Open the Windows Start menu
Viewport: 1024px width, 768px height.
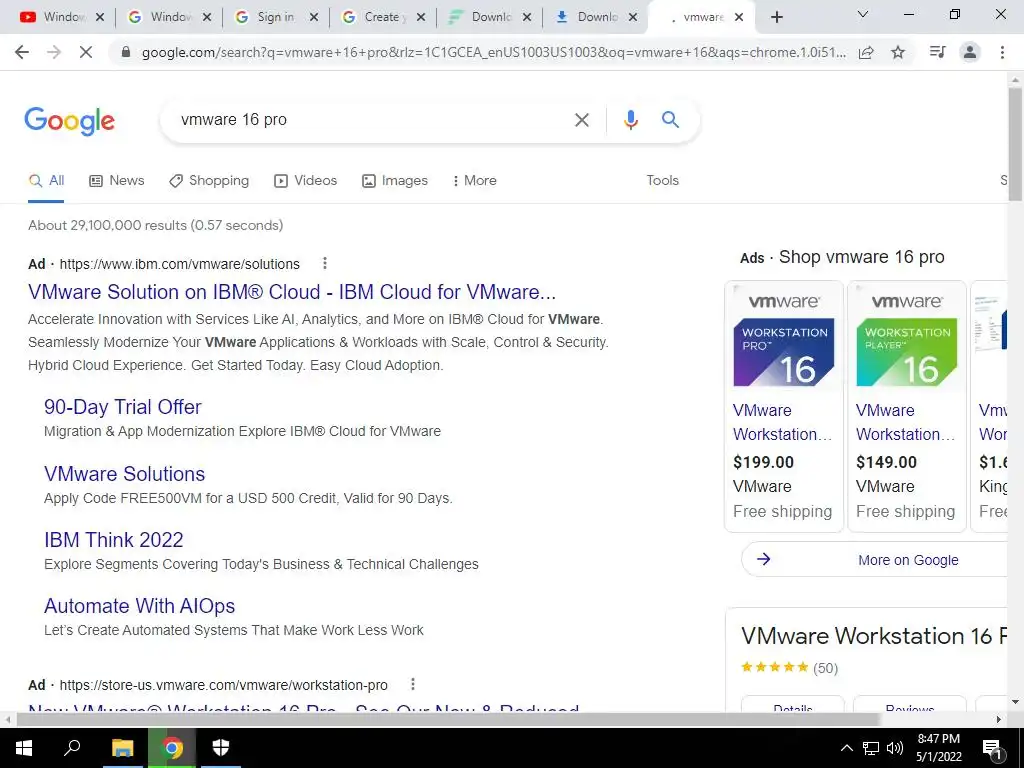(24, 748)
